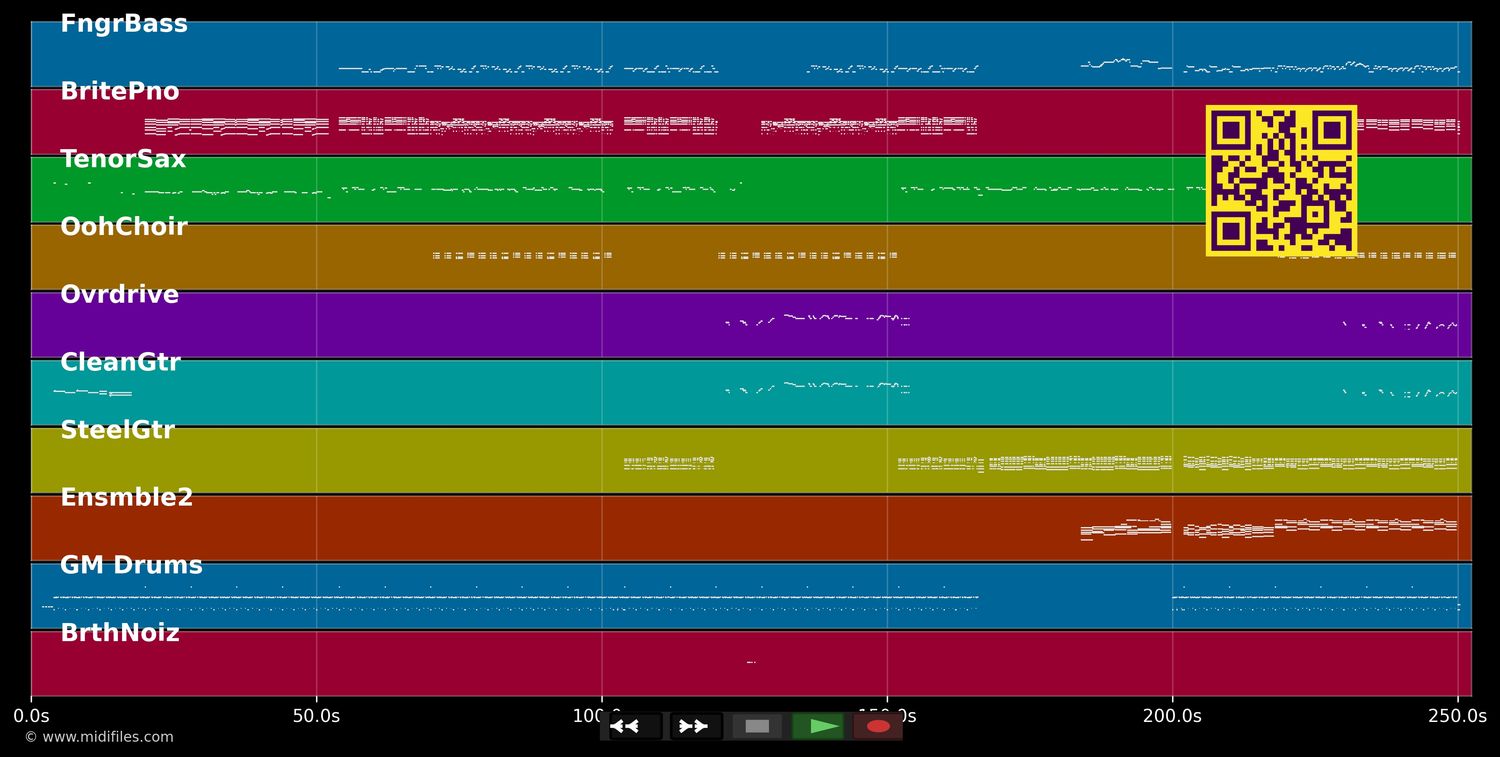The image size is (1500, 757).
Task: Select the GM Drums track label
Action: [x=130, y=565]
